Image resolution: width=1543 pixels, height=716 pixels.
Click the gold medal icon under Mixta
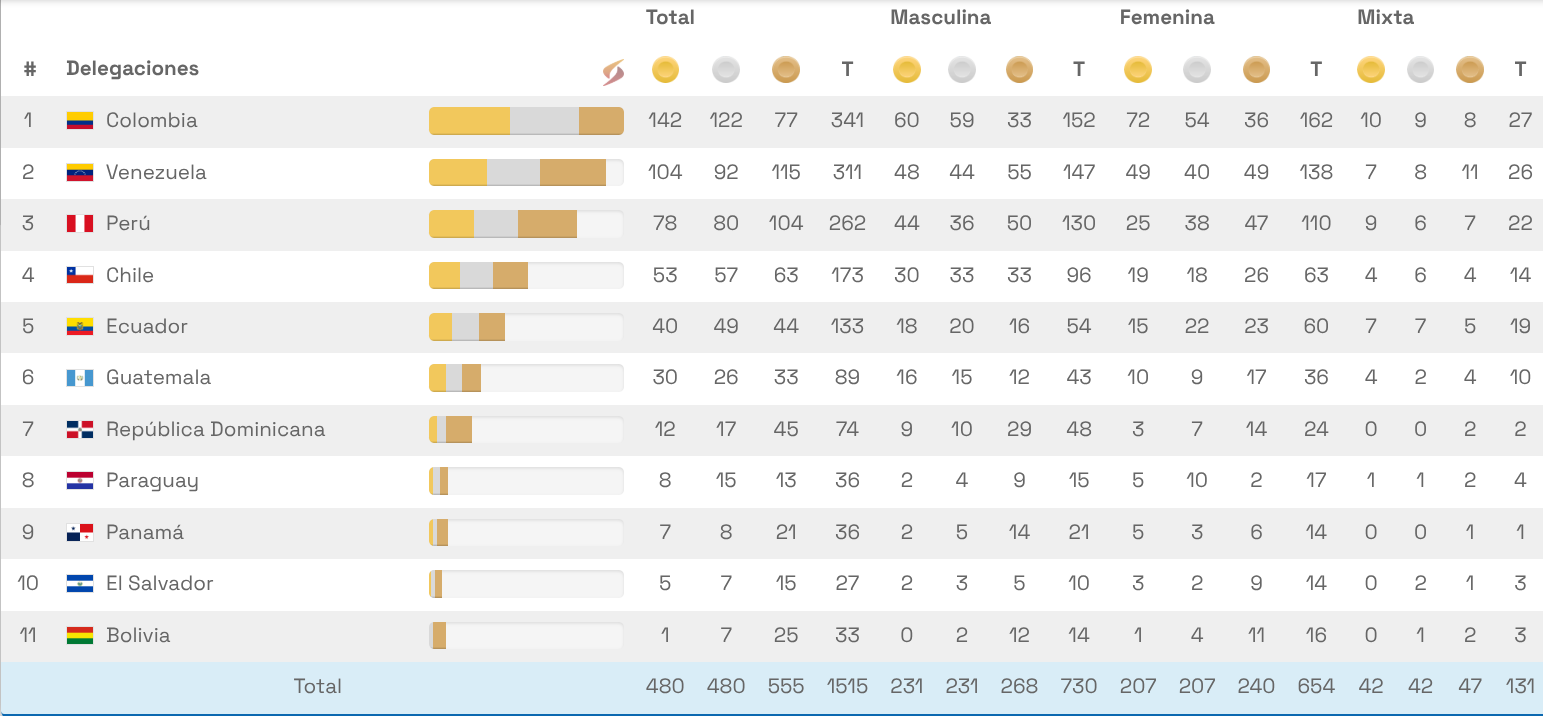[1370, 70]
